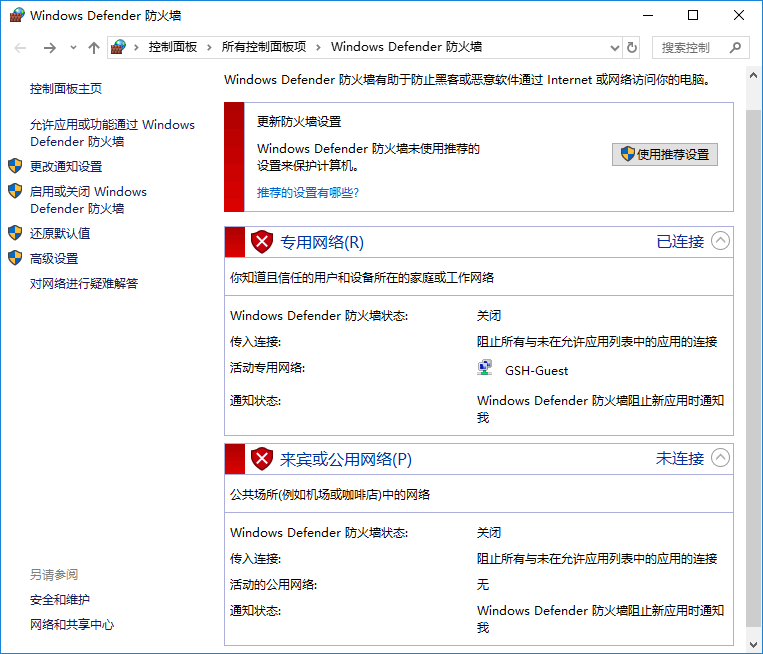Open the 高级设置 link

(x=54, y=258)
